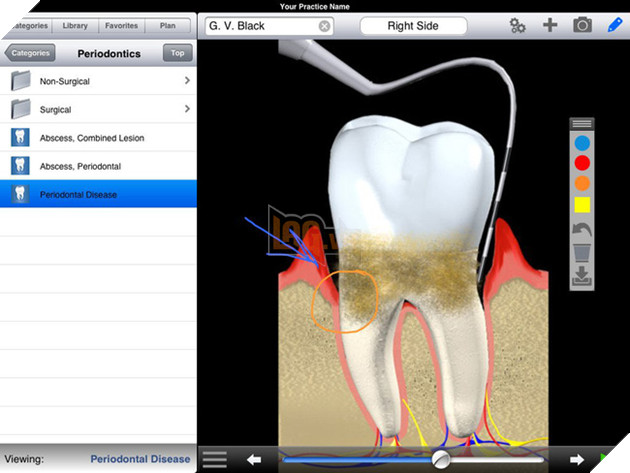This screenshot has width=630, height=473.
Task: Collapse the drawing palette handle
Action: click(x=582, y=123)
